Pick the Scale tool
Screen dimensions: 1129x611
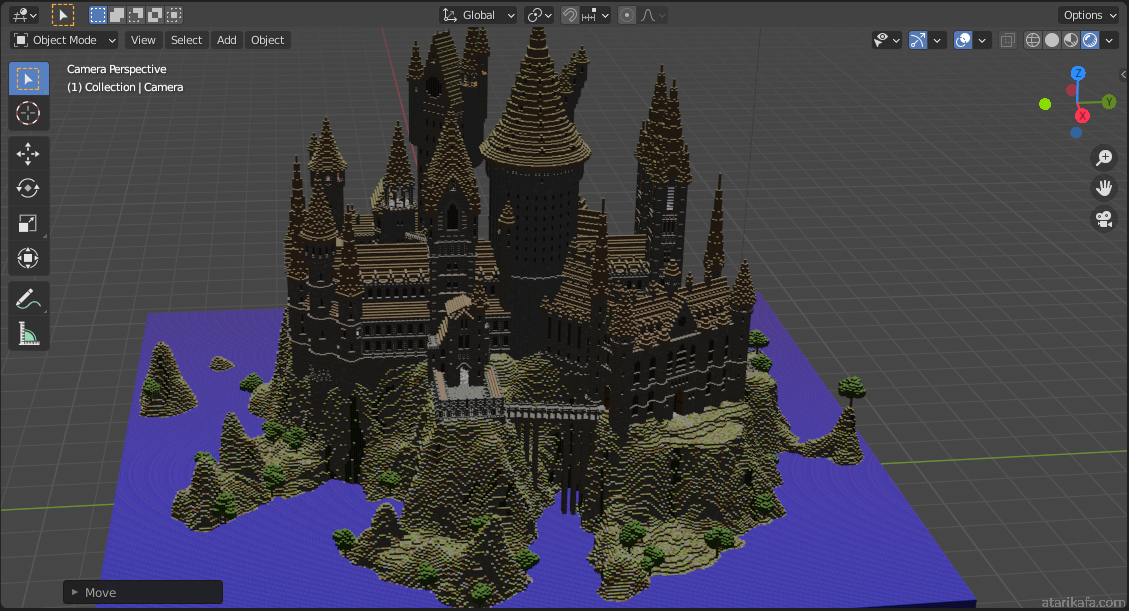point(28,223)
